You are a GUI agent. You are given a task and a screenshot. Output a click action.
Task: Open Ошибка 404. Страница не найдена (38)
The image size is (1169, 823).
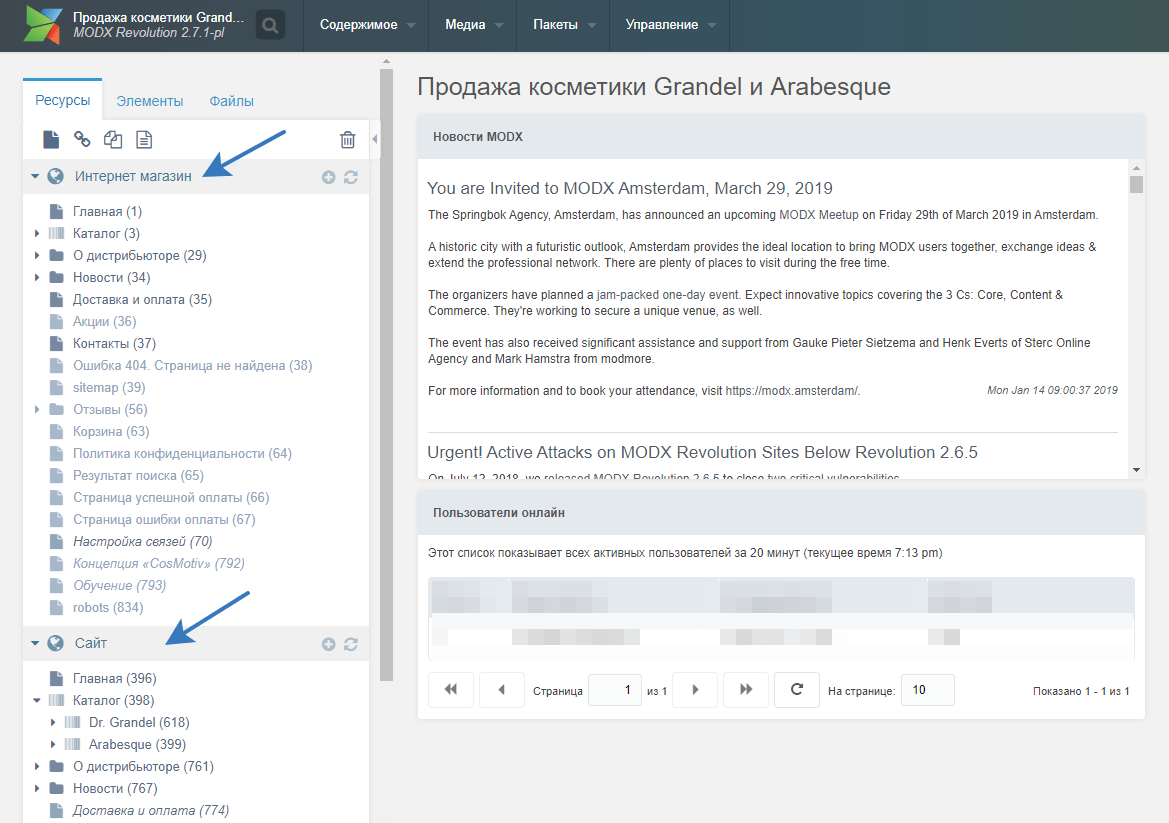(192, 365)
